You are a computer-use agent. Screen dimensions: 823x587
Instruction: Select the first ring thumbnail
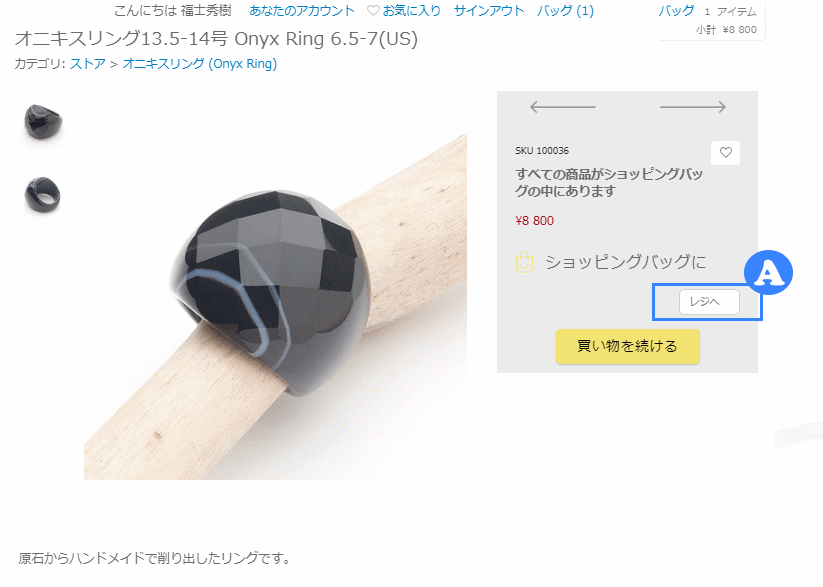[x=43, y=122]
